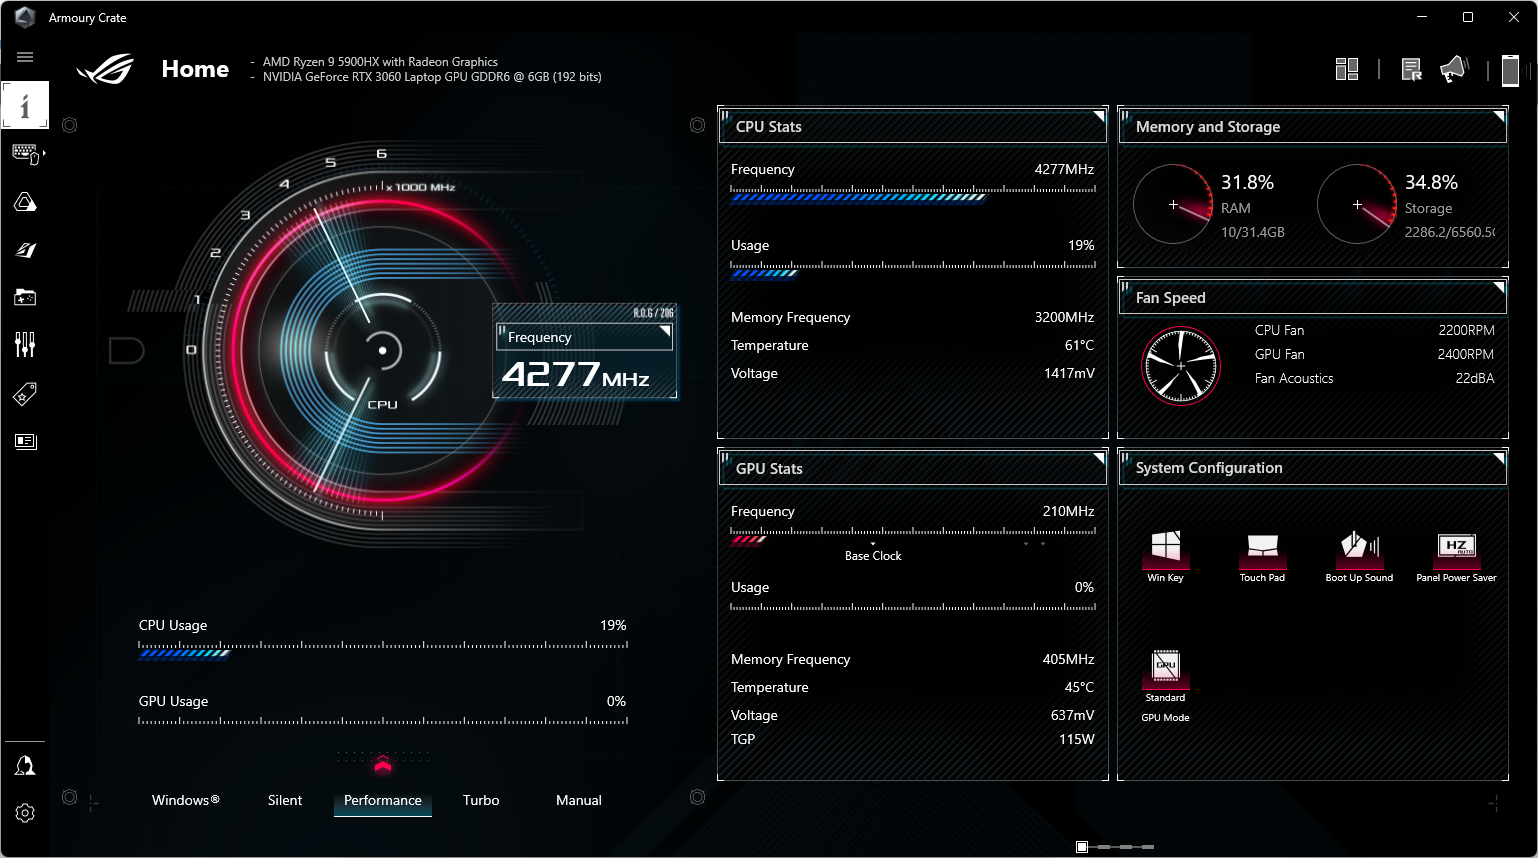Click the first page indicator dot
This screenshot has height=858, width=1538.
[1082, 847]
